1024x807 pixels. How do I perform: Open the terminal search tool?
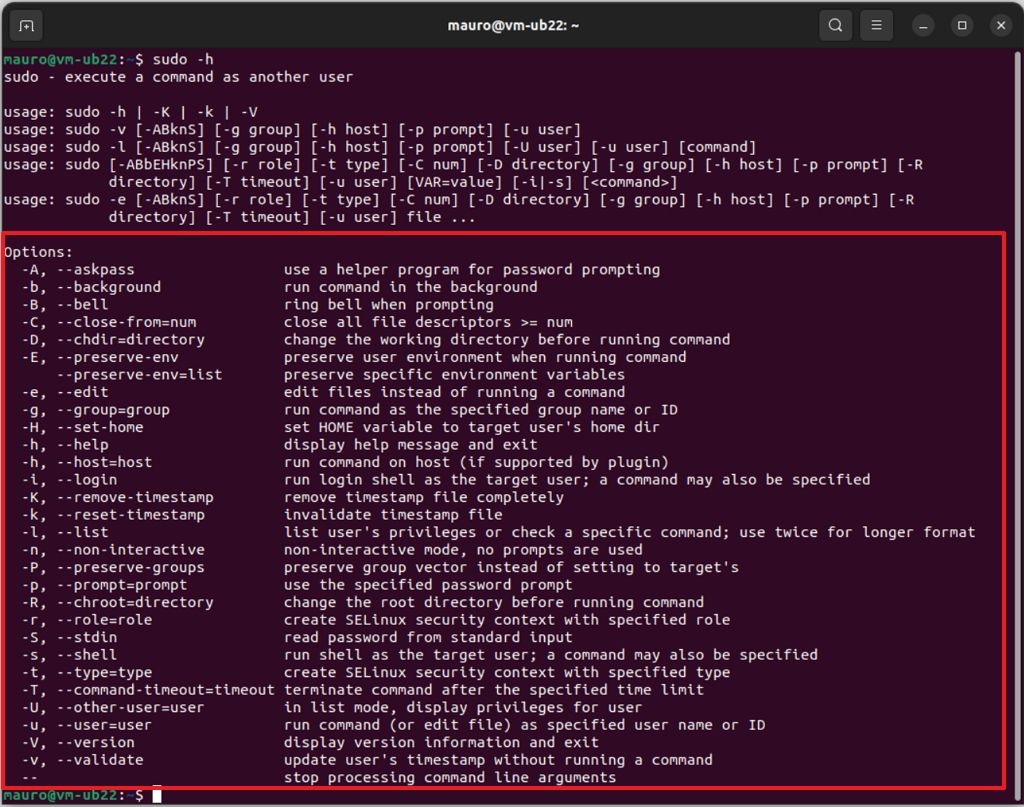point(835,25)
